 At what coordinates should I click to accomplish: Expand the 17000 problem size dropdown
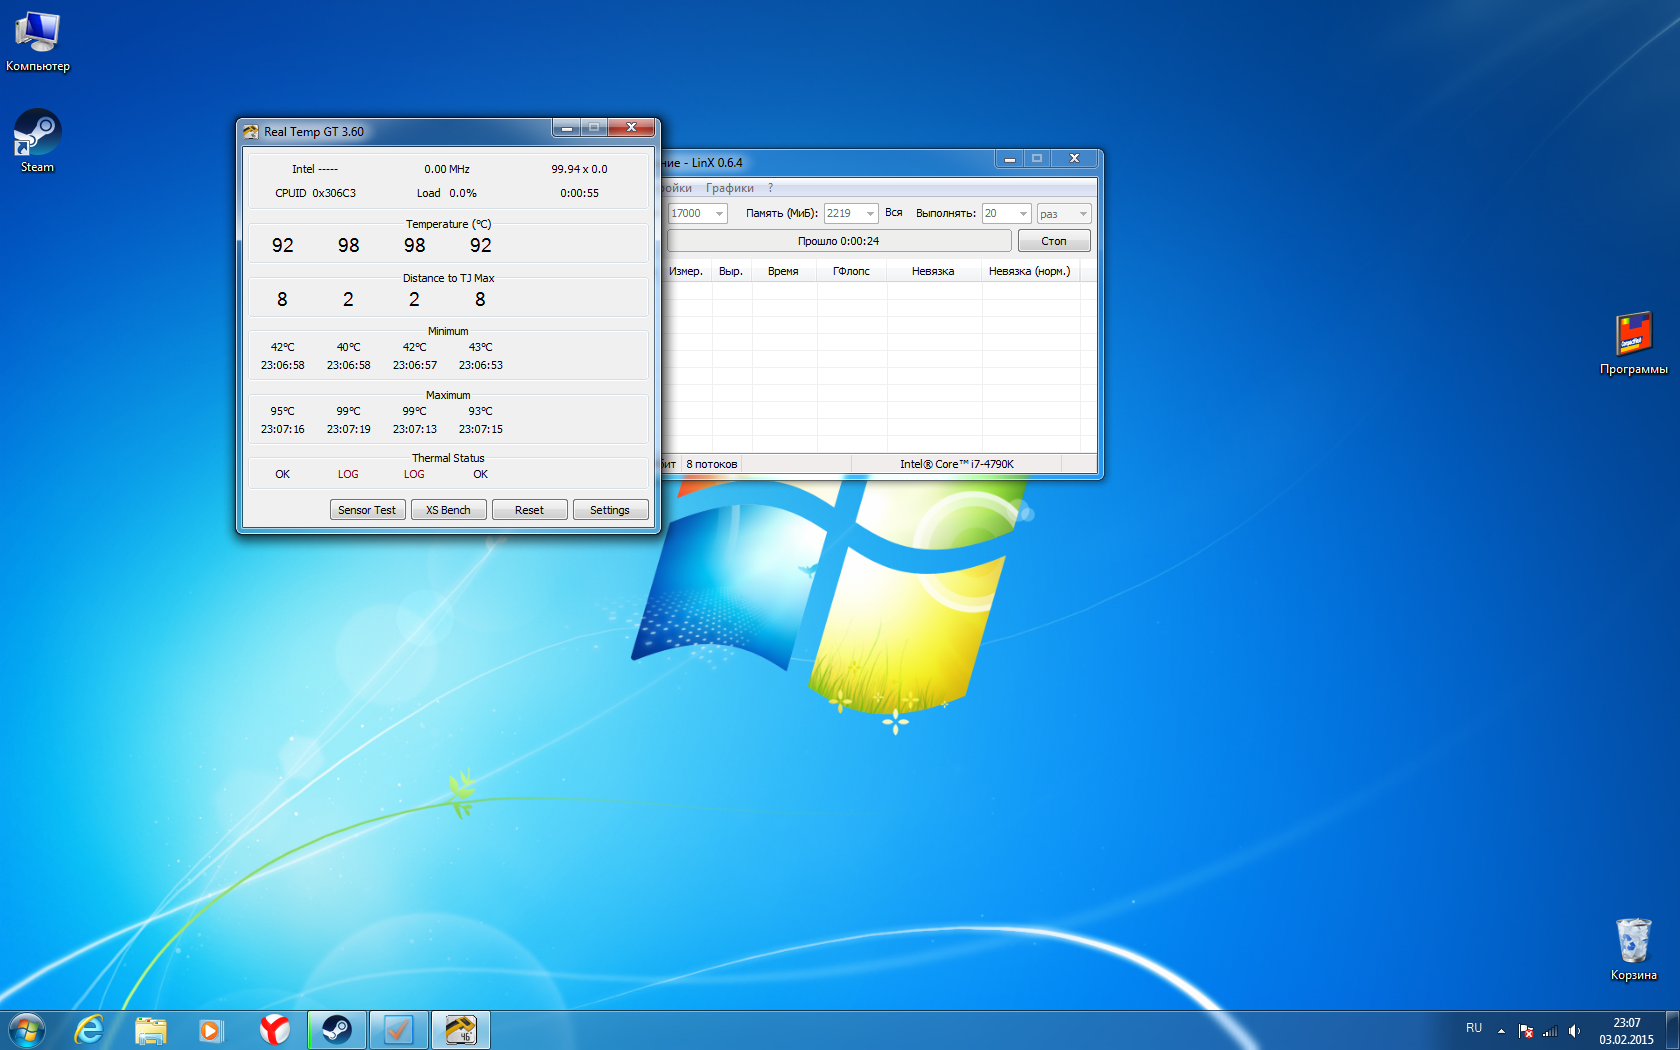(x=719, y=214)
